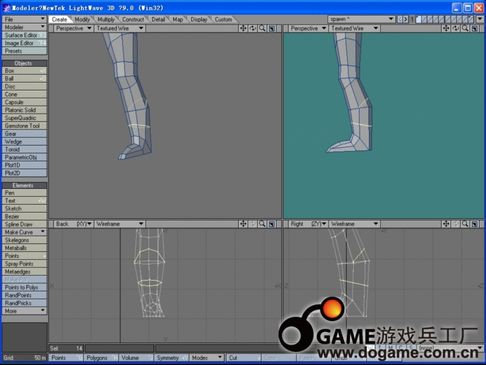
Task: Maximize the Right wireframe viewport
Action: (x=475, y=224)
